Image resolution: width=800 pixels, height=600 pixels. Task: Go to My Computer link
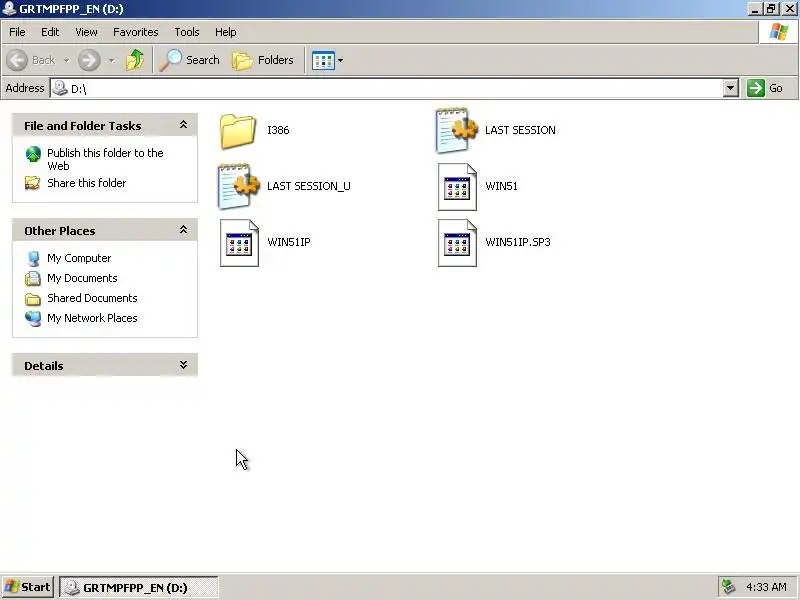79,258
